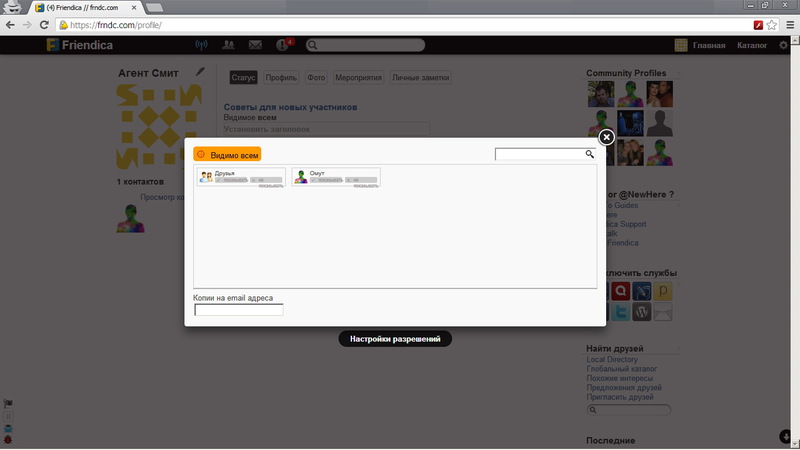Open the couple photo in Community Profiles
Image resolution: width=800 pixels, height=450 pixels.
(660, 94)
